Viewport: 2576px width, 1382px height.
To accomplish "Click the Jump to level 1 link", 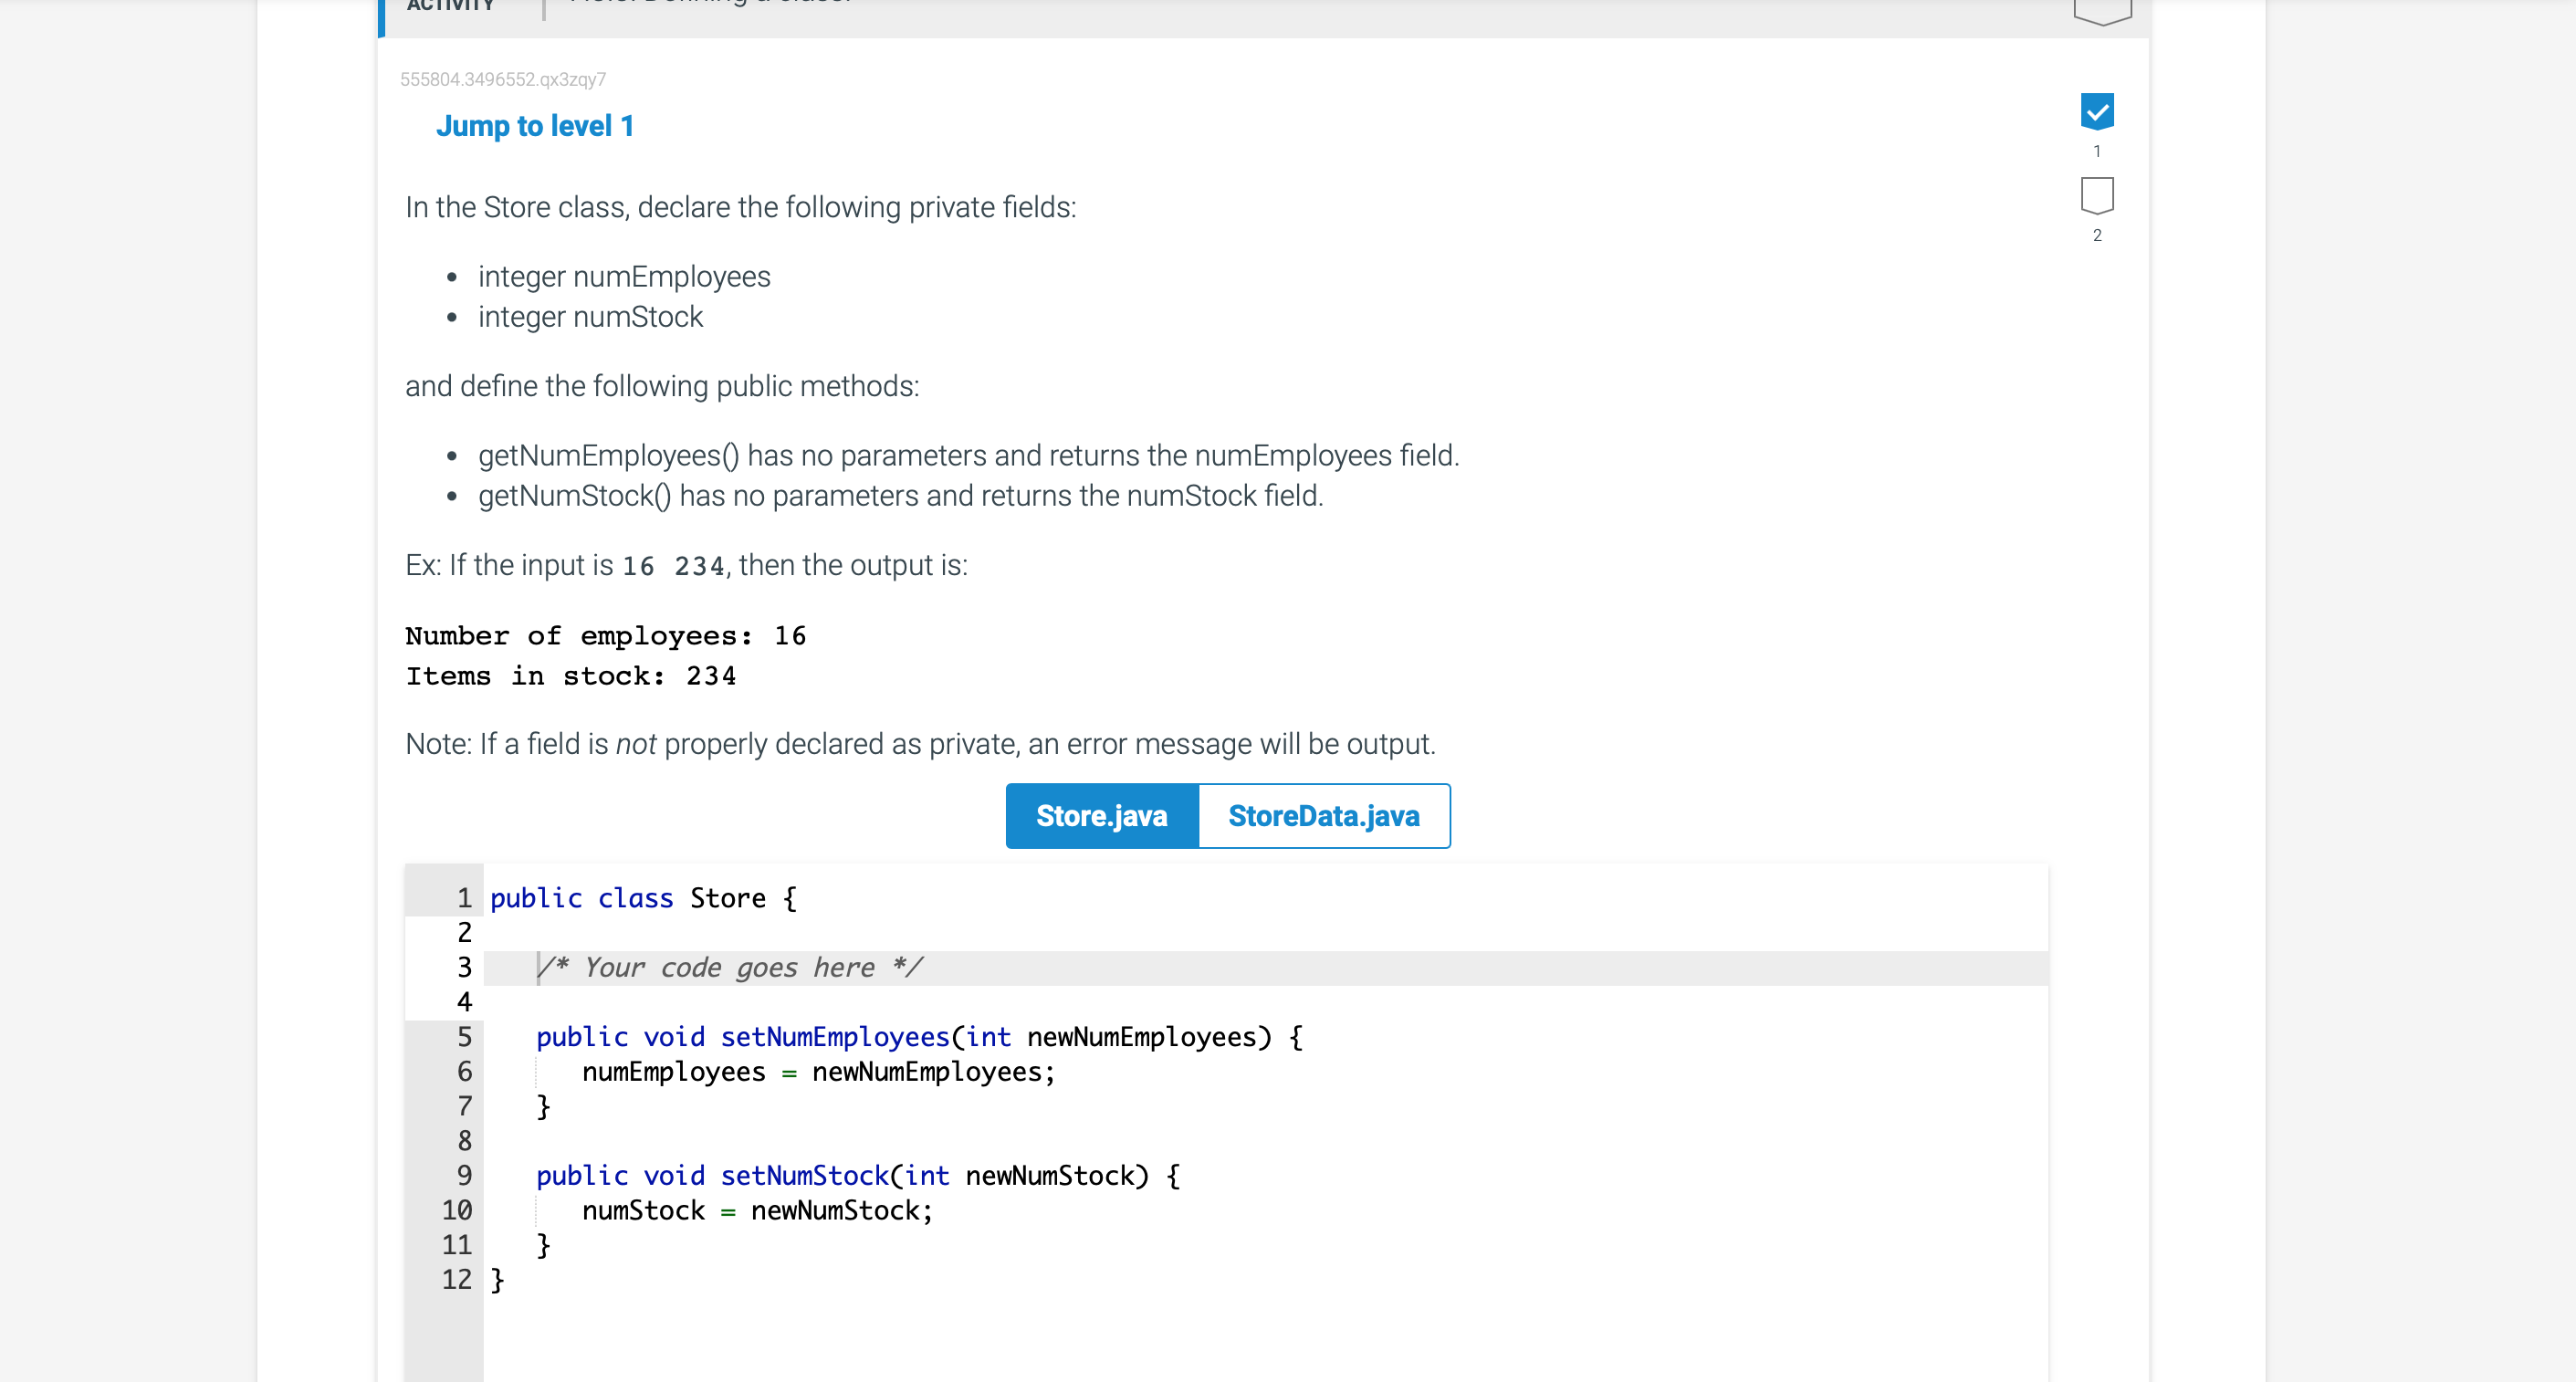I will click(534, 126).
